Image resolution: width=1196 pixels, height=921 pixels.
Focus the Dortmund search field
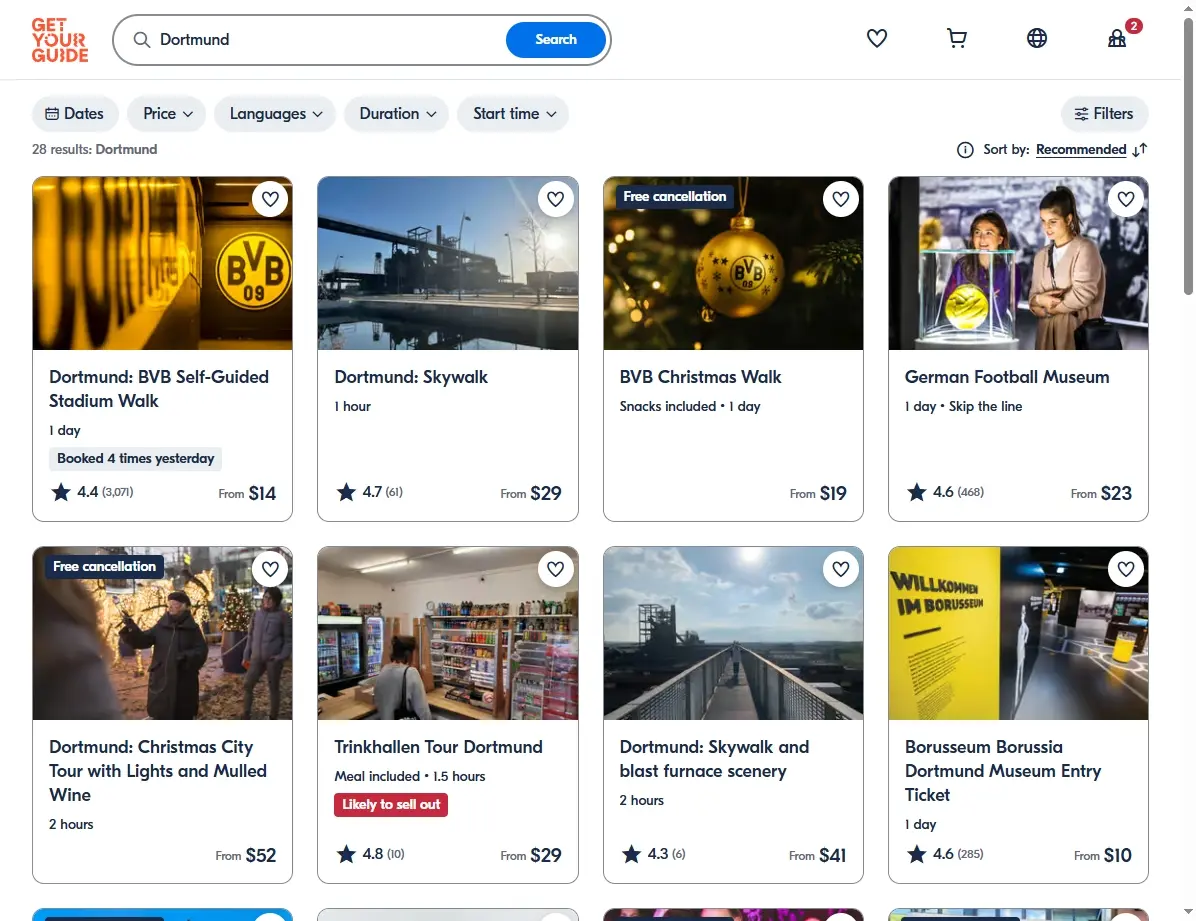328,40
